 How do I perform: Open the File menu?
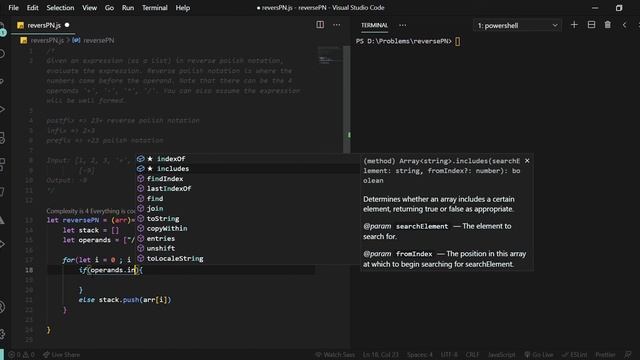pos(13,8)
